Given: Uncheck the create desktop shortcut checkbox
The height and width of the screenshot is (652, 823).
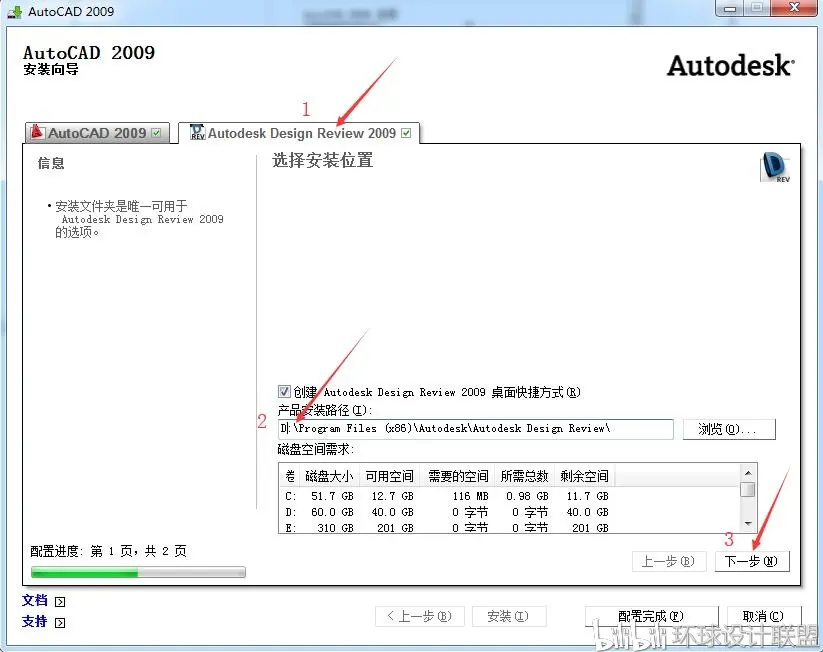Looking at the screenshot, I should (x=284, y=392).
